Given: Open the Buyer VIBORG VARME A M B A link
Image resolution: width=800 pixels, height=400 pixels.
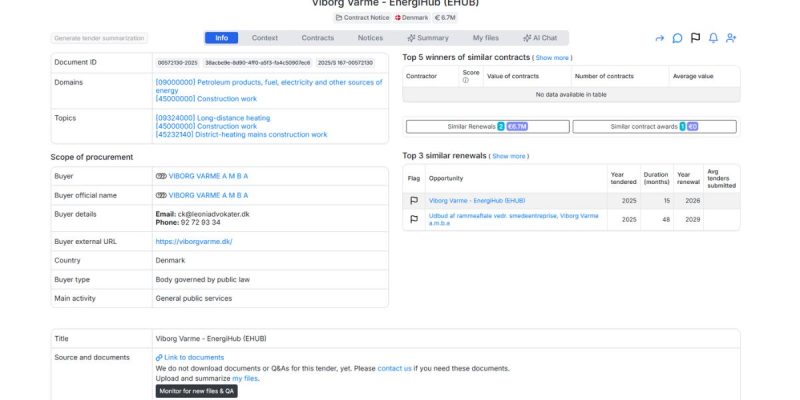Looking at the screenshot, I should tap(208, 176).
